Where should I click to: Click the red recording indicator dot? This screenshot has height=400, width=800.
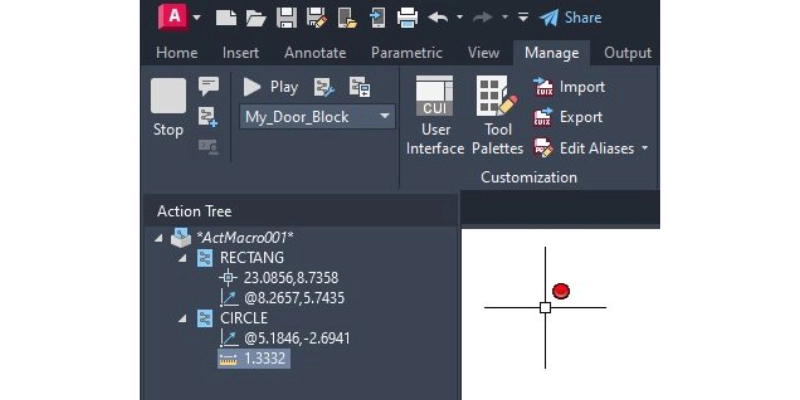tap(561, 291)
